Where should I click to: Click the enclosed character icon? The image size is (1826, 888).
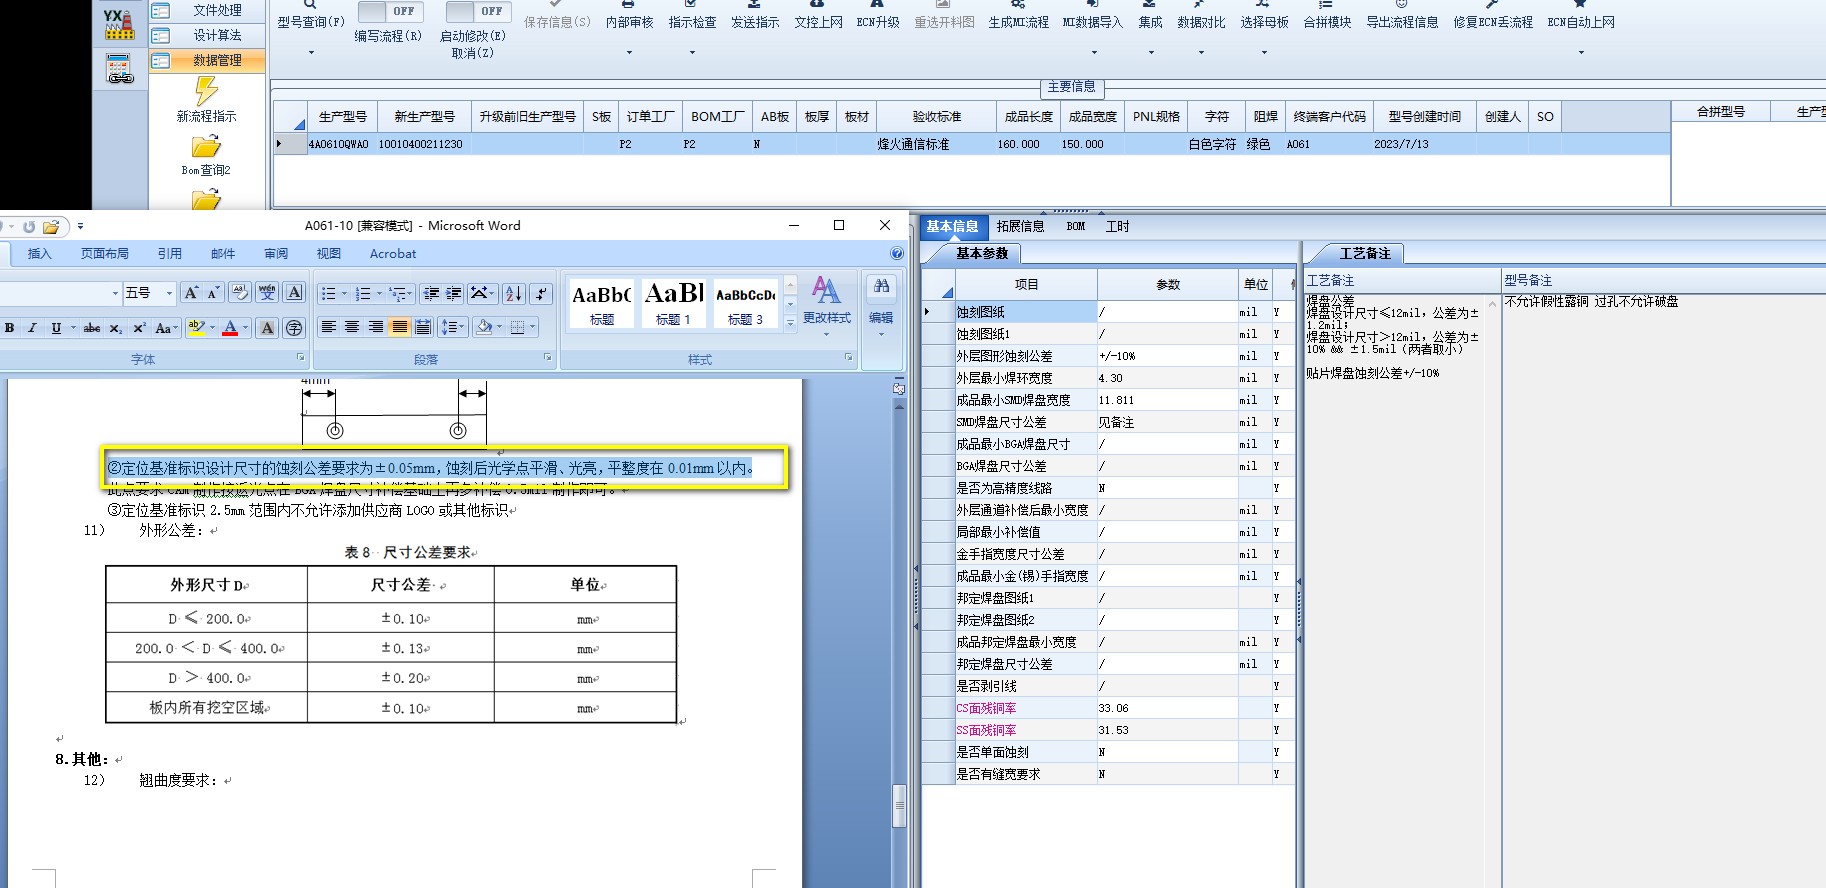[294, 328]
